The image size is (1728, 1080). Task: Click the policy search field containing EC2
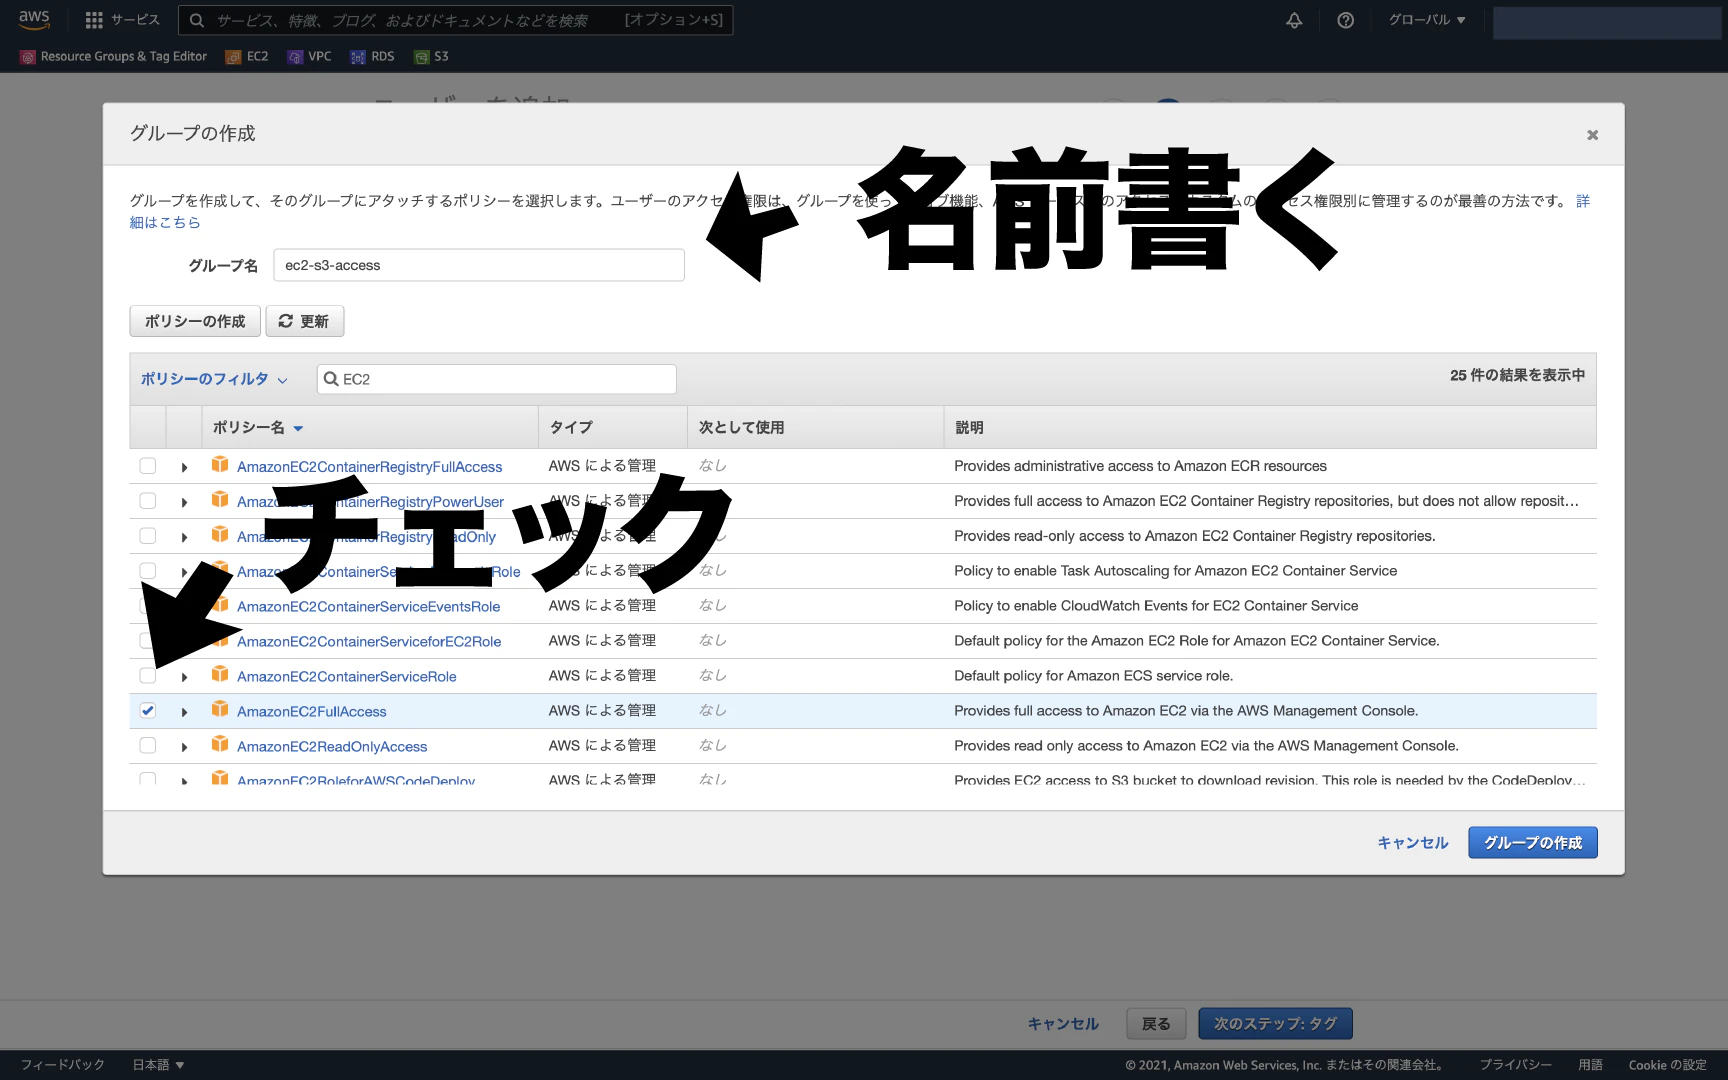pyautogui.click(x=497, y=379)
